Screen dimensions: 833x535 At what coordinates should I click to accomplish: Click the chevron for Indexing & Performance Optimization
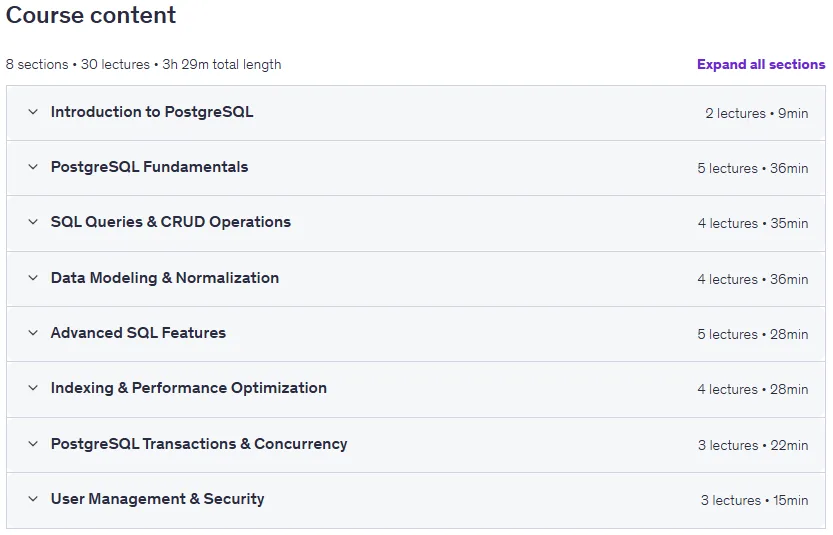(x=33, y=388)
